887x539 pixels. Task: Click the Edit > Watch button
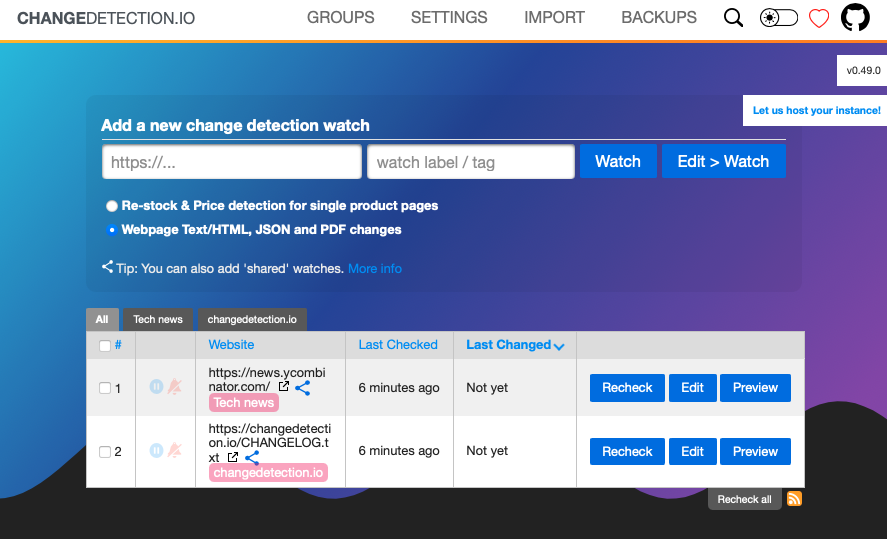[x=723, y=161]
